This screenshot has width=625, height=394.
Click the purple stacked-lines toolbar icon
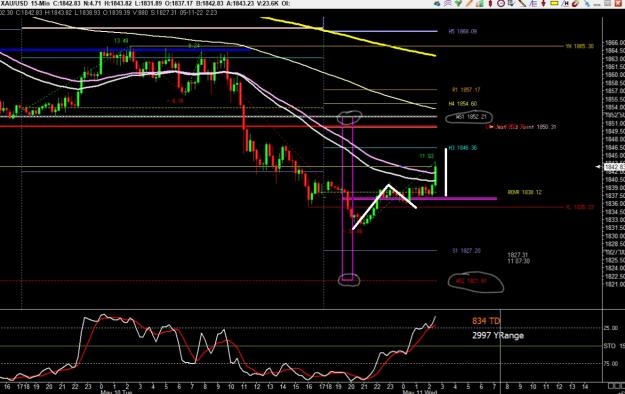pos(448,3)
